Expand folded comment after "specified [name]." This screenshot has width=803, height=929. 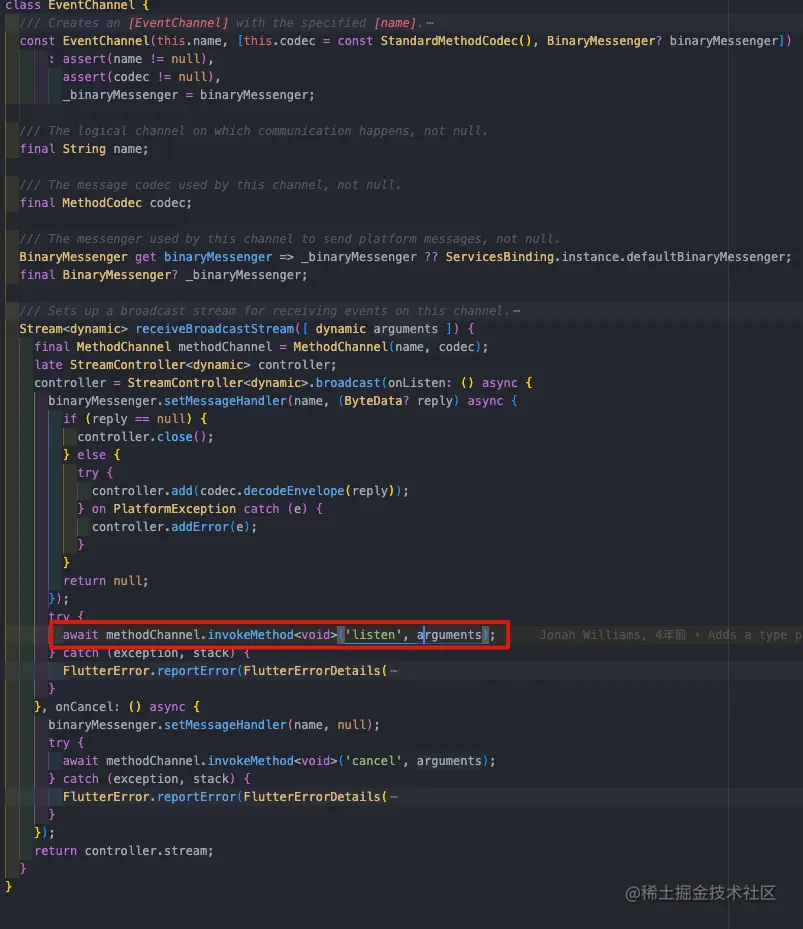tap(430, 23)
